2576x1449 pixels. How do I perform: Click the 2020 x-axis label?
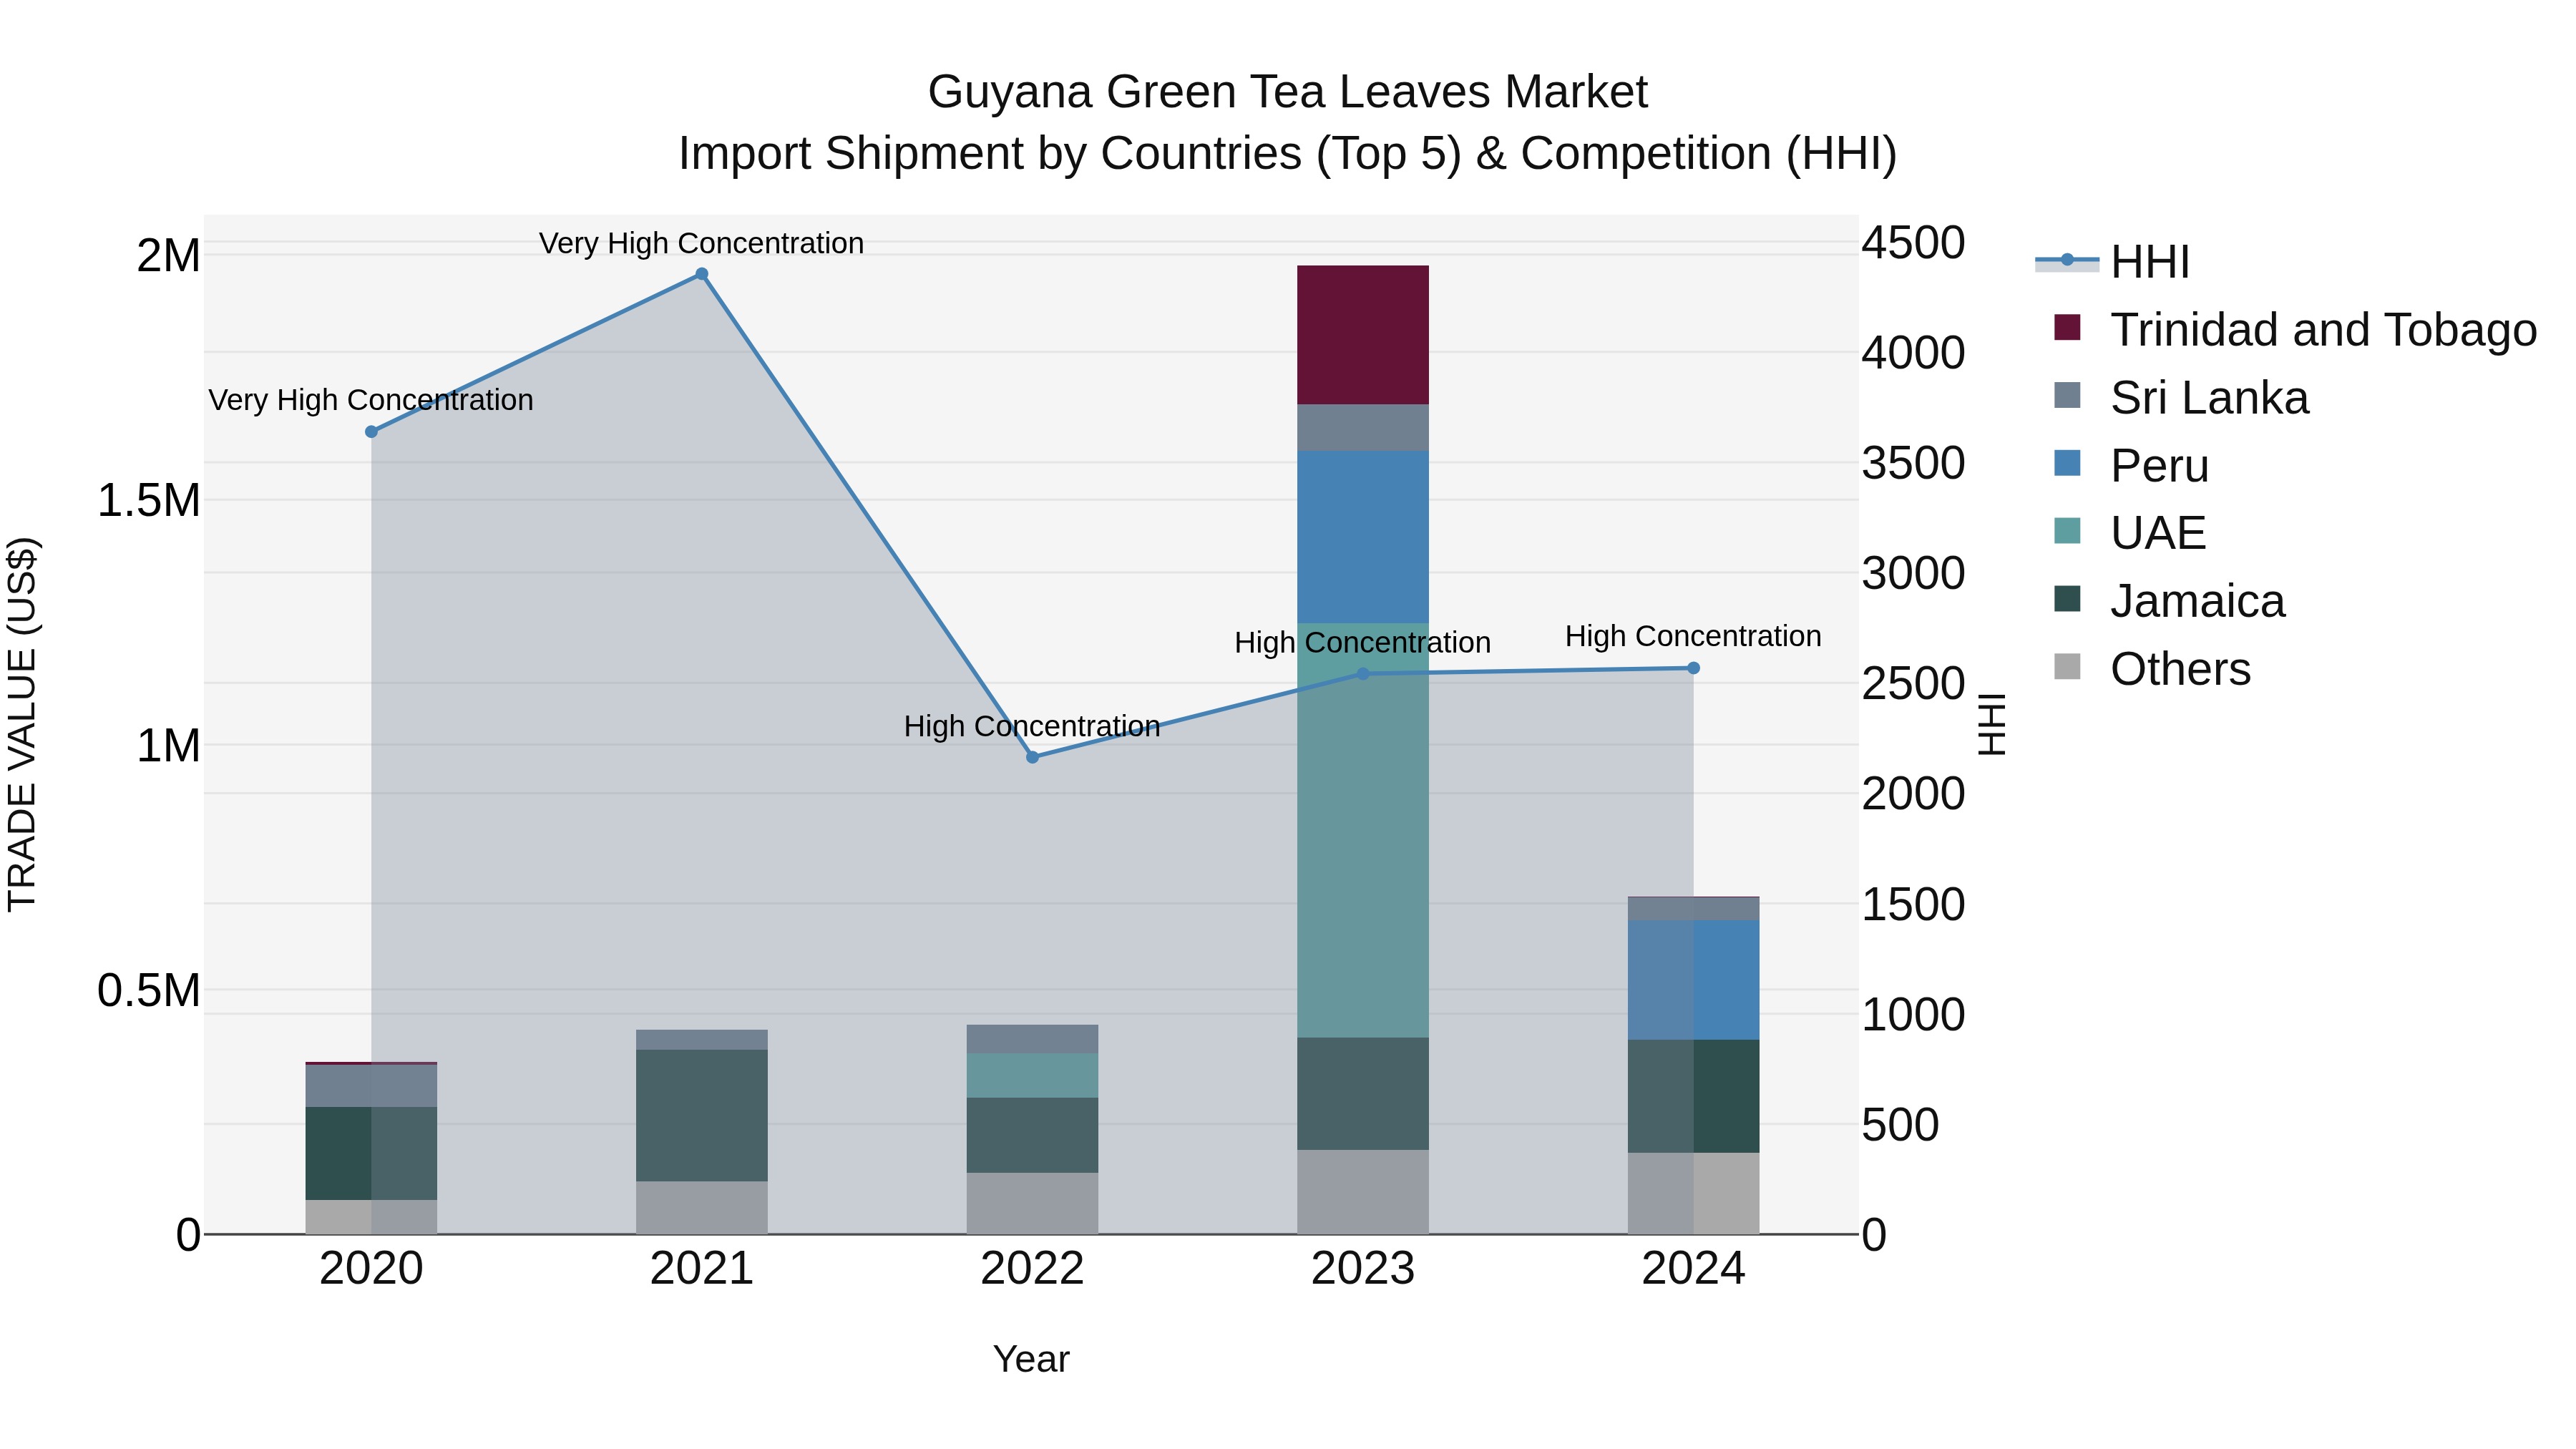(x=371, y=1269)
